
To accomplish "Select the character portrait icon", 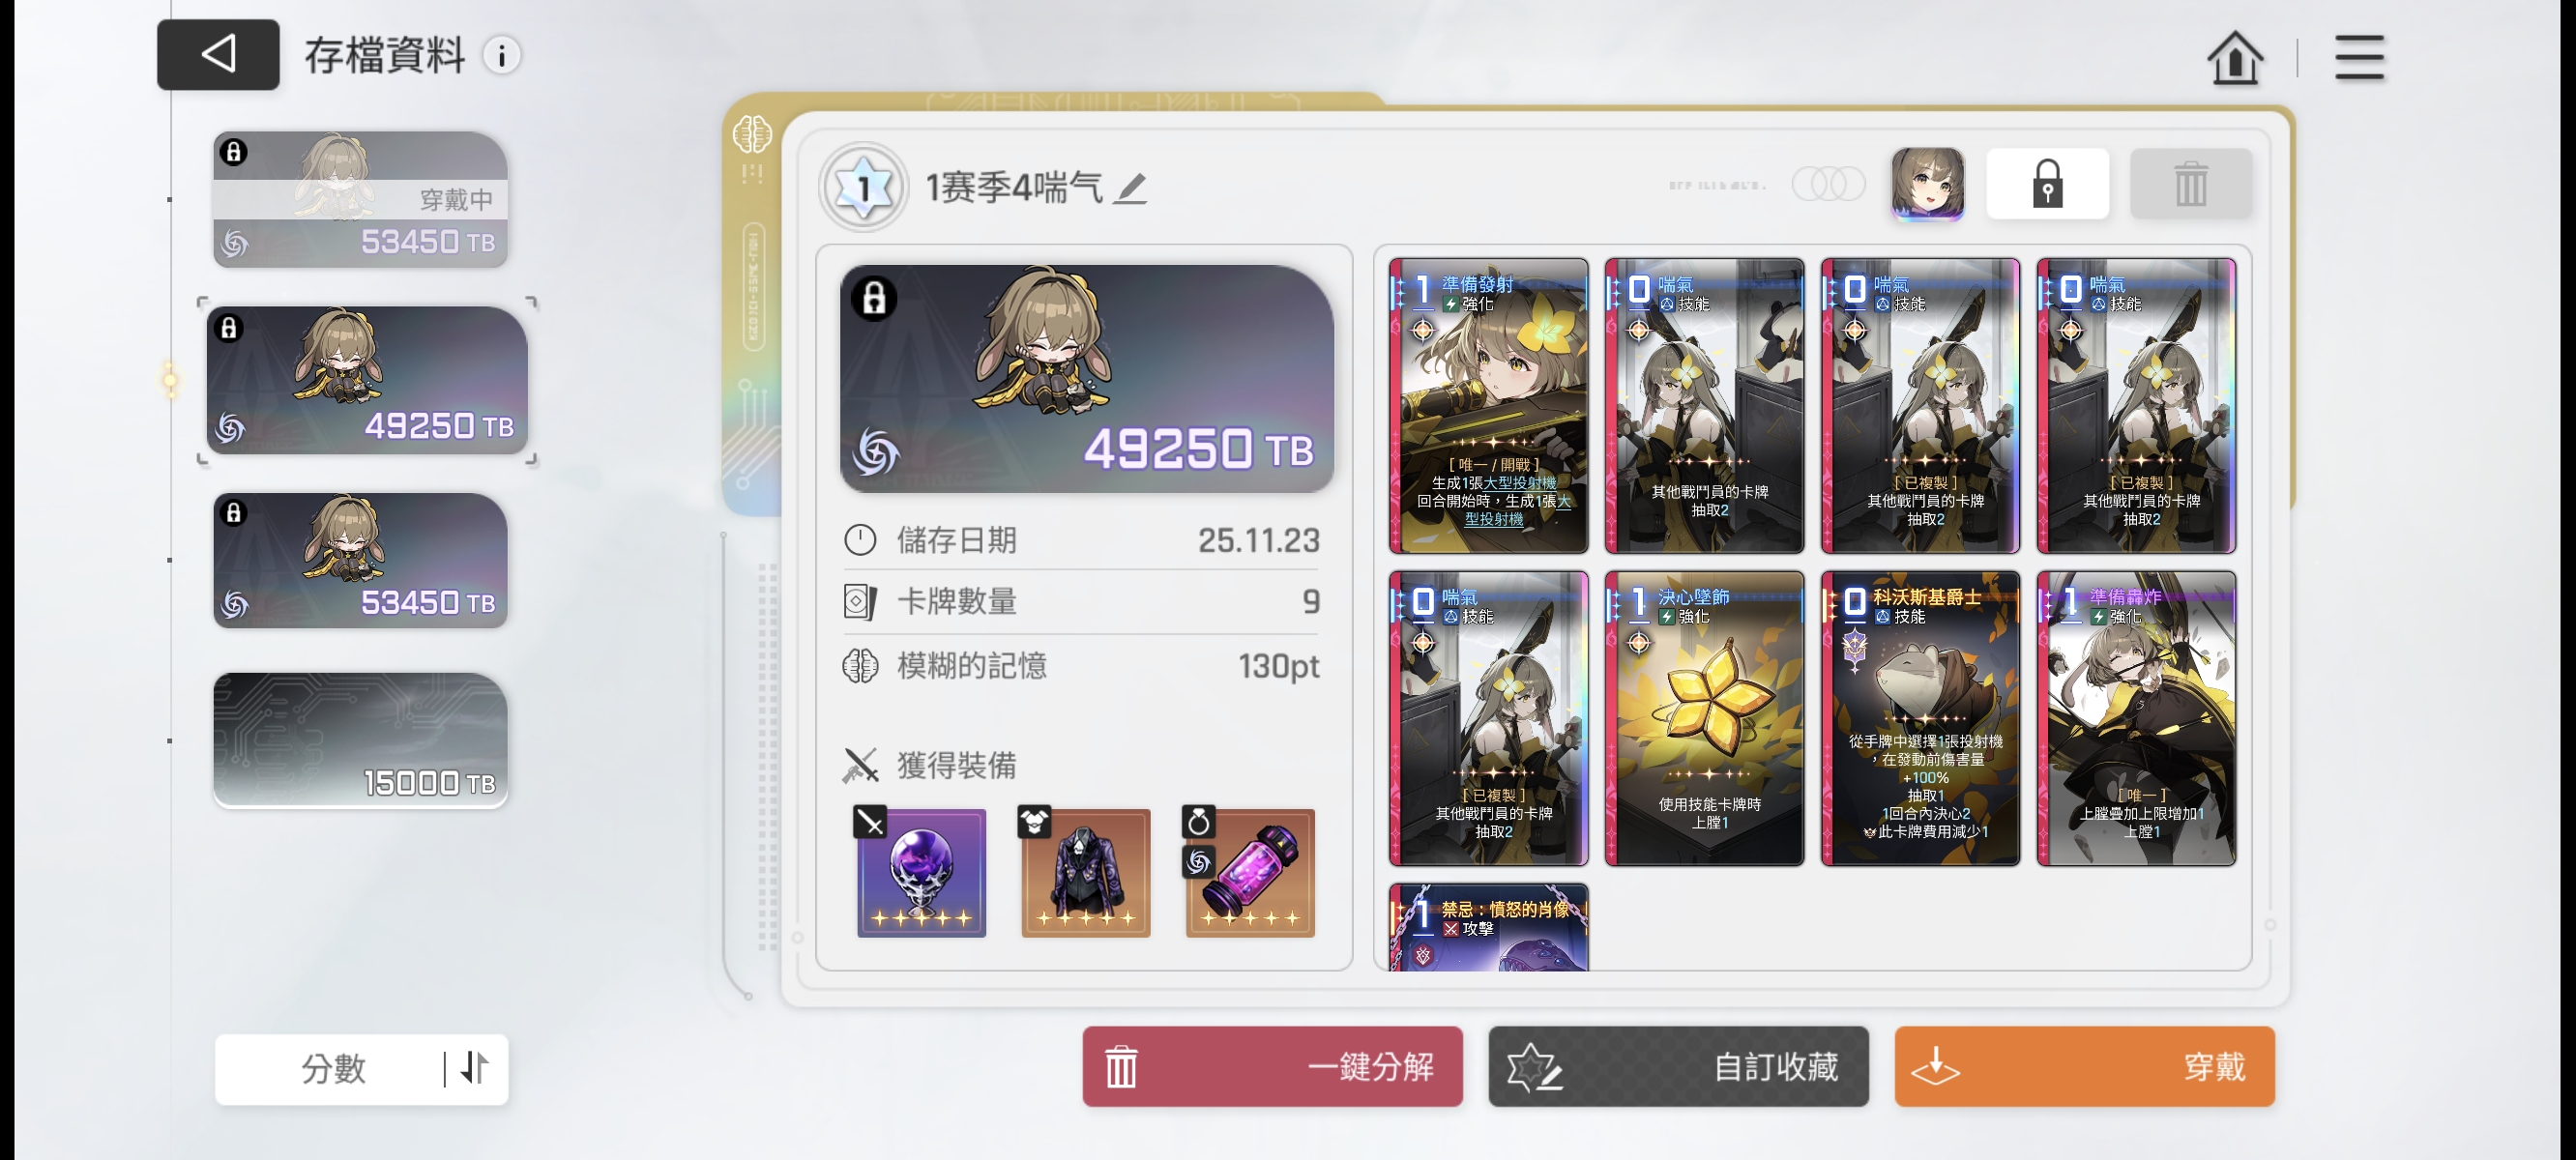I will pos(1927,184).
